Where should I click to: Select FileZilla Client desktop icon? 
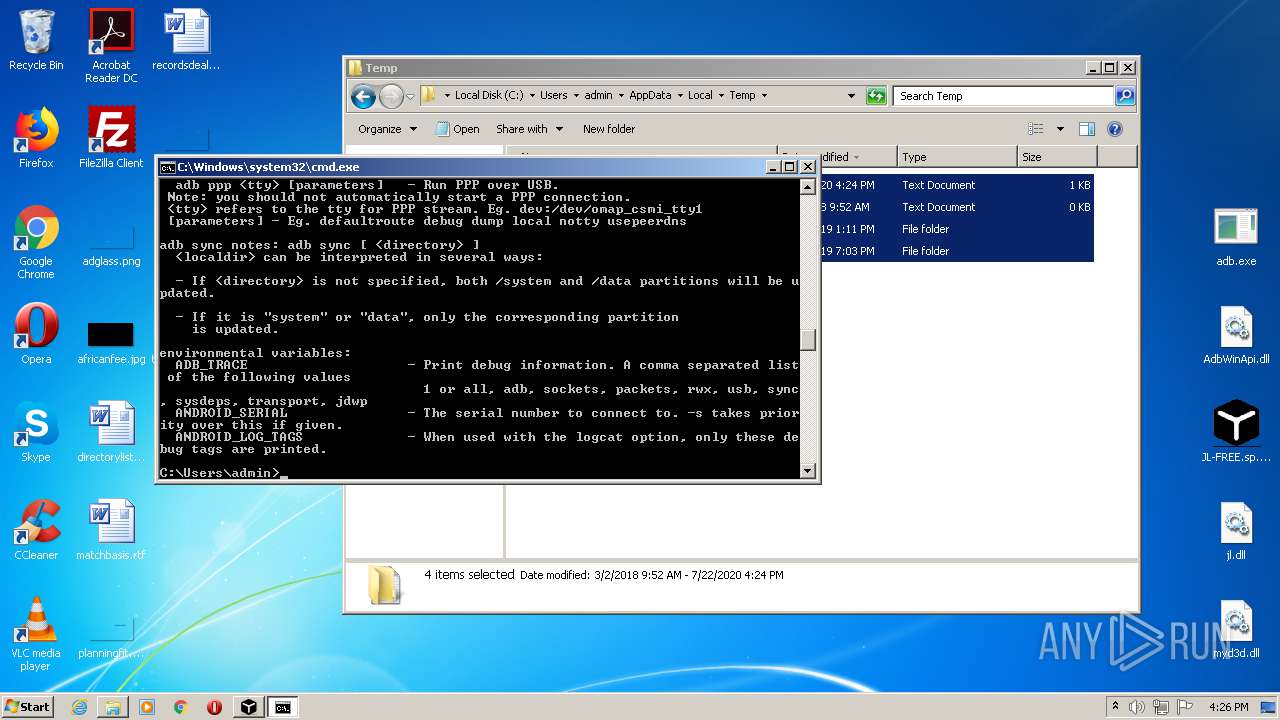click(111, 138)
